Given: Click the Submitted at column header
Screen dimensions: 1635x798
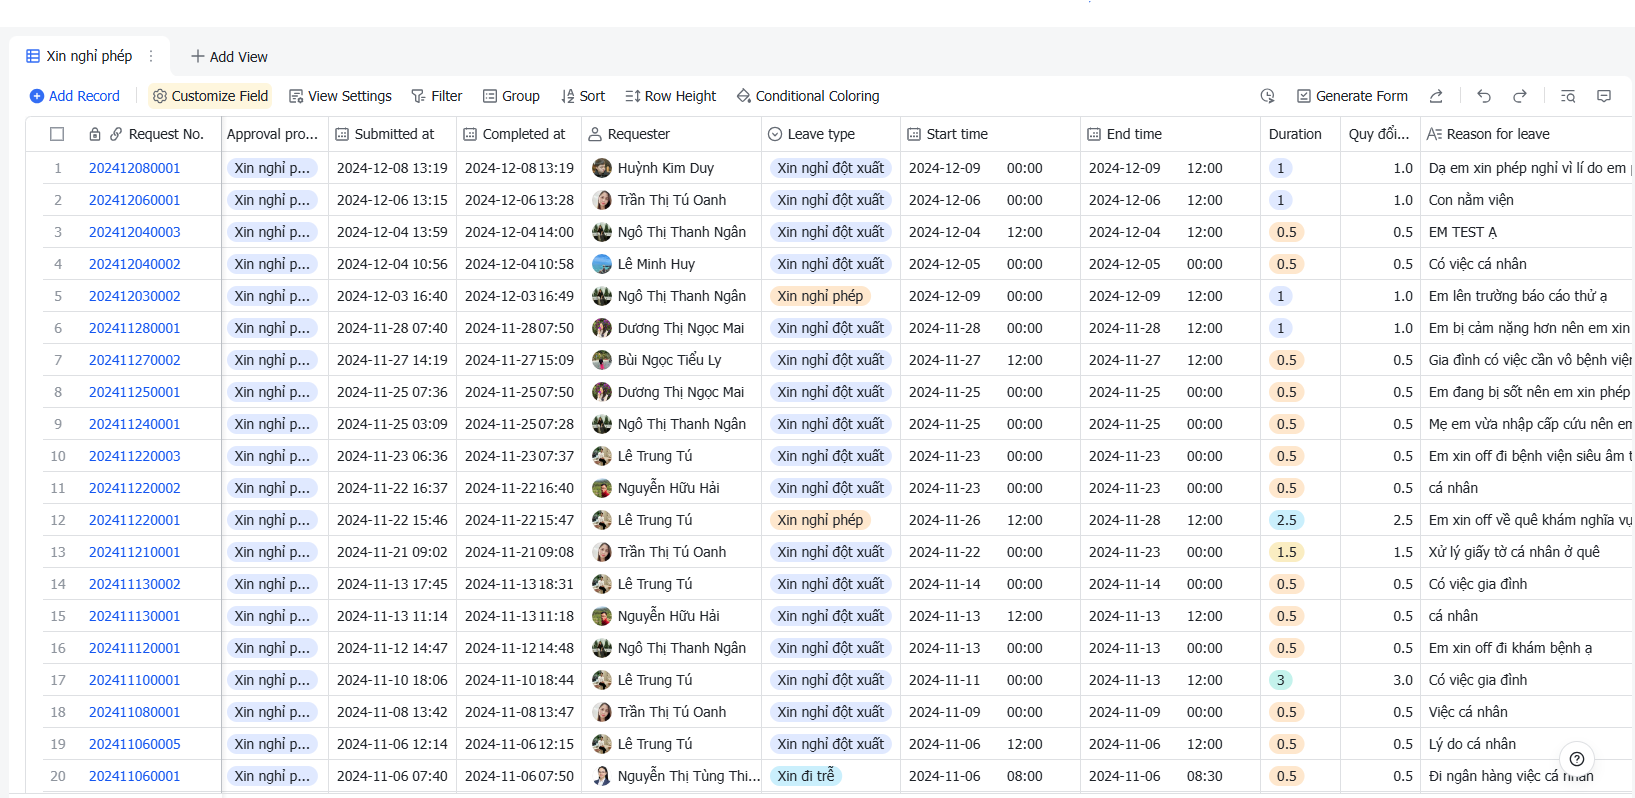Looking at the screenshot, I should (394, 134).
